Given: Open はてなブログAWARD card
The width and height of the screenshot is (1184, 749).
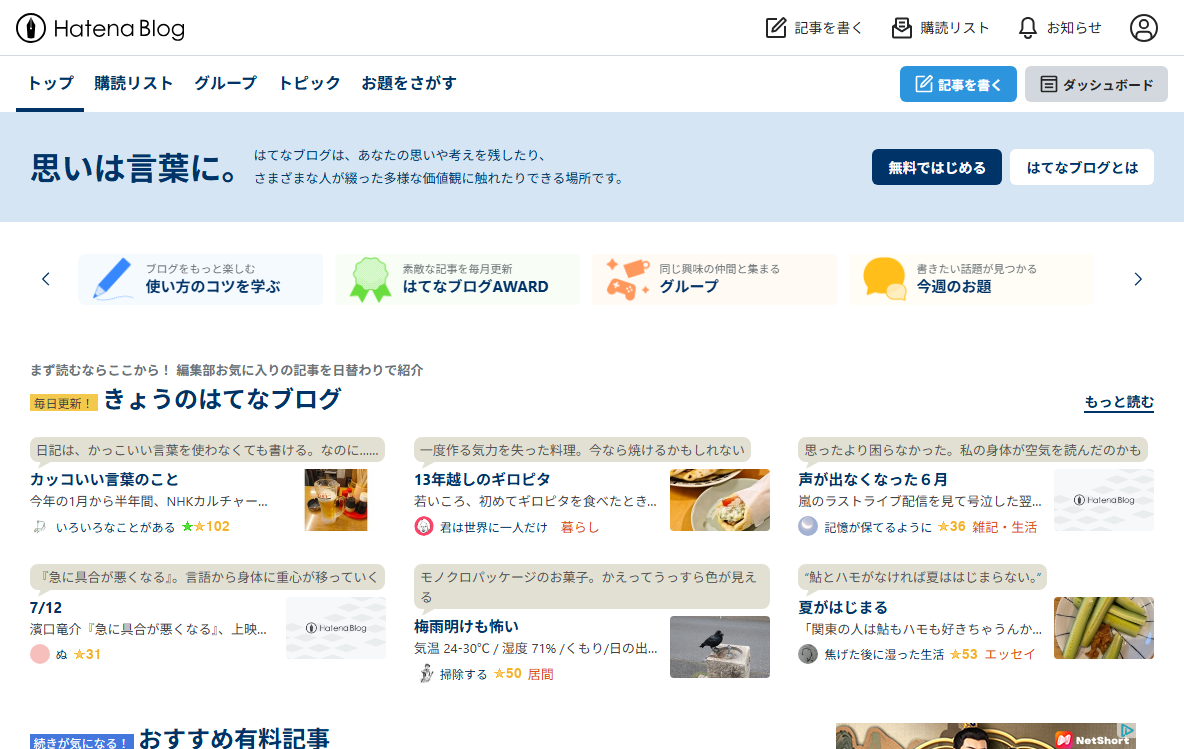Looking at the screenshot, I should (458, 279).
